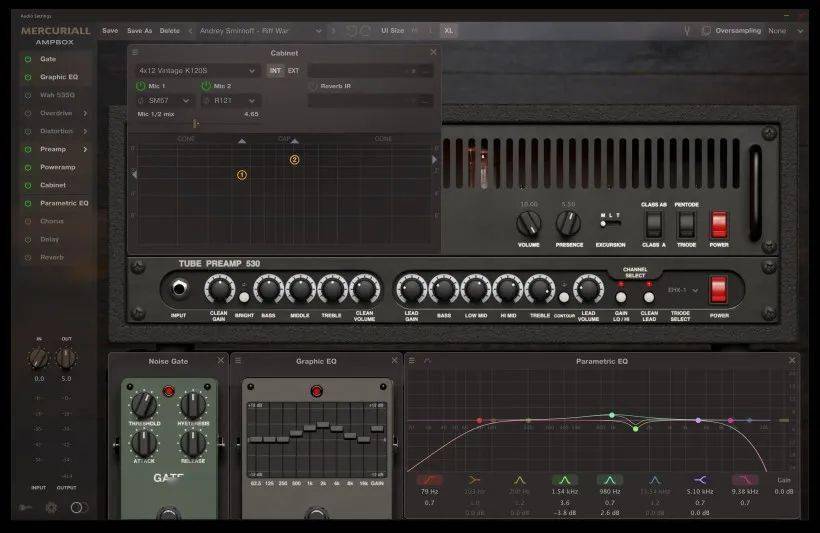Click the settings gear icon at bottom left

coord(51,508)
